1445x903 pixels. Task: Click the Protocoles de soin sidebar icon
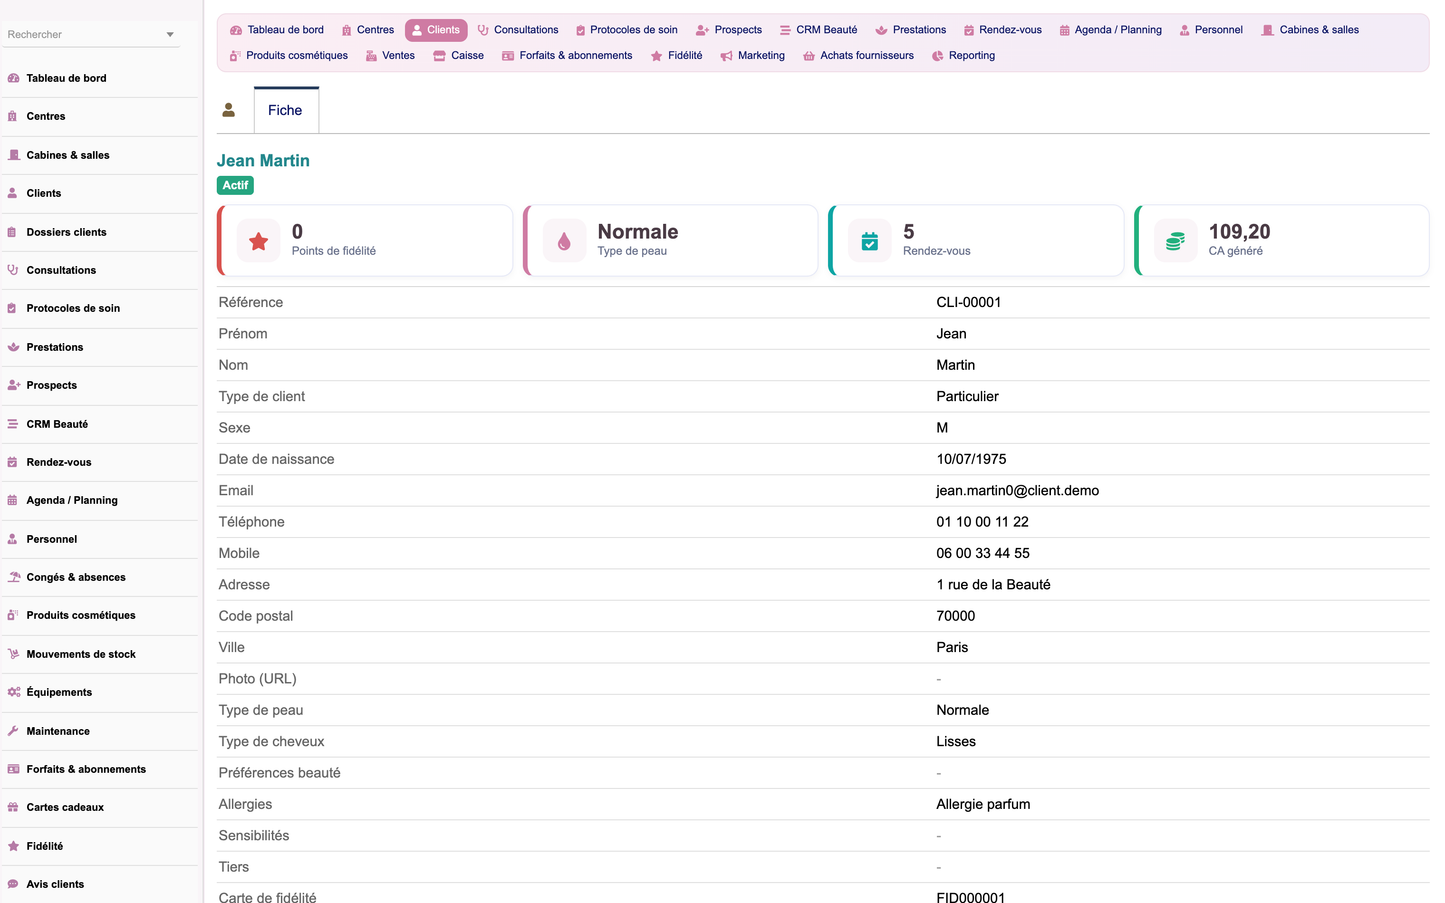(x=13, y=308)
